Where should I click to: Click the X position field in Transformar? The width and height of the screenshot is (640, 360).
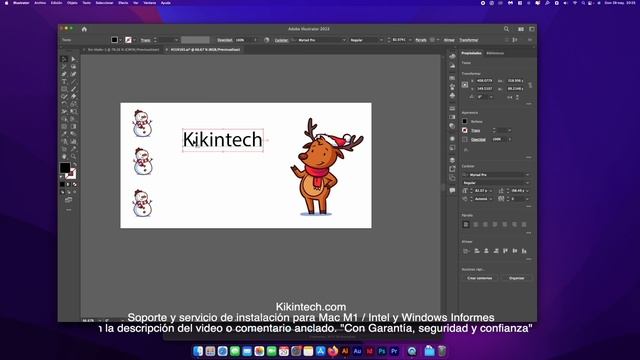point(484,81)
